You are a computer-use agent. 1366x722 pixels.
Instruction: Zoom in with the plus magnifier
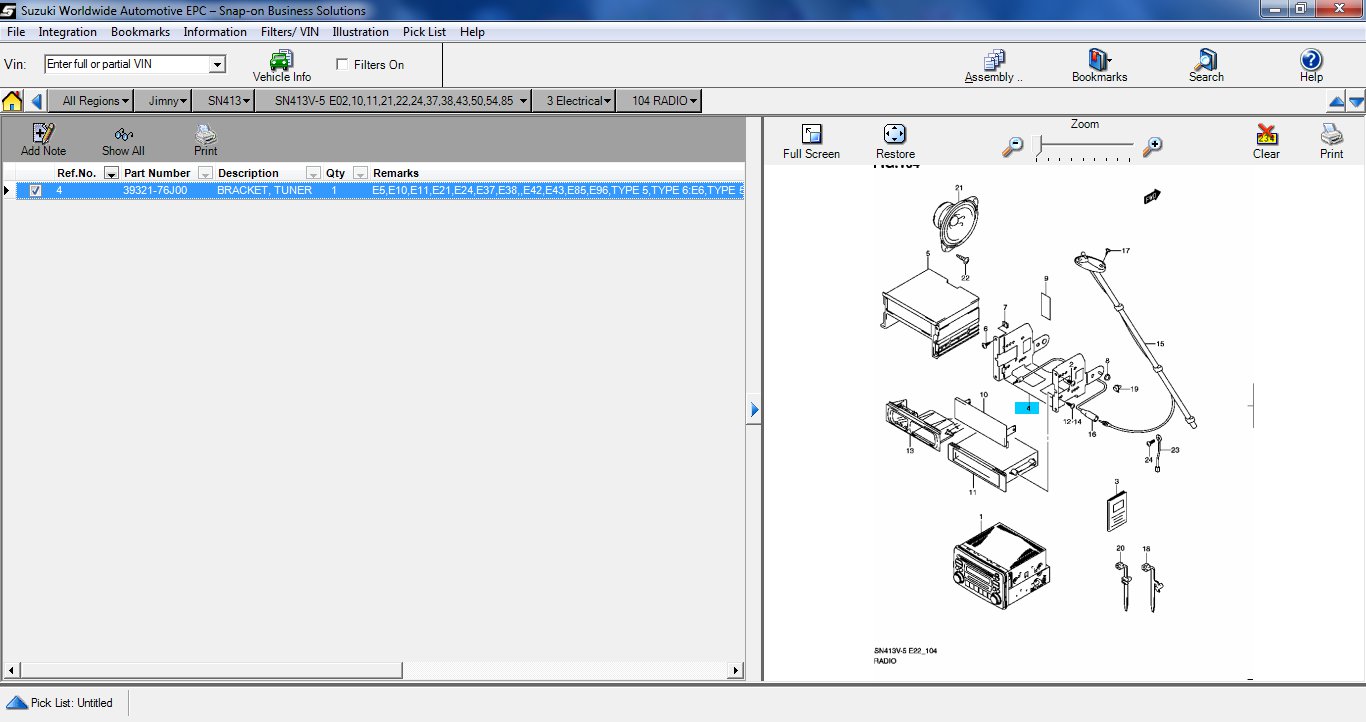coord(1152,146)
